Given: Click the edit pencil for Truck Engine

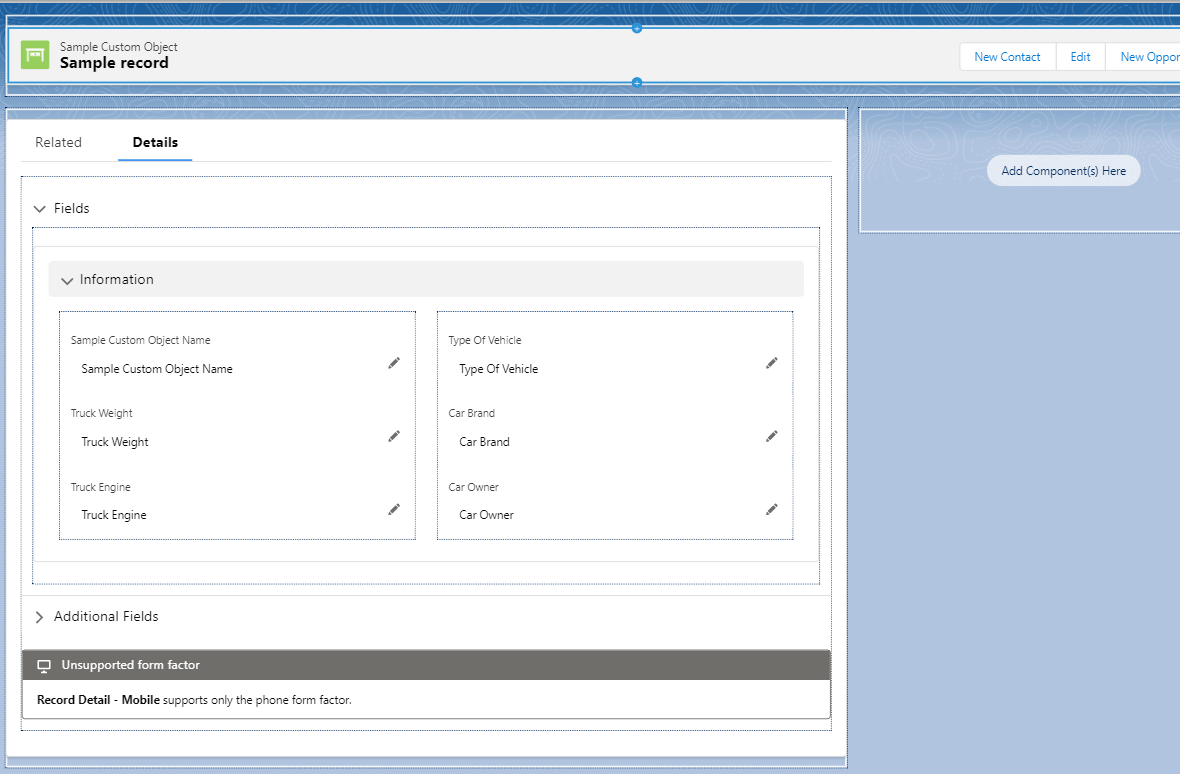Looking at the screenshot, I should pos(394,509).
